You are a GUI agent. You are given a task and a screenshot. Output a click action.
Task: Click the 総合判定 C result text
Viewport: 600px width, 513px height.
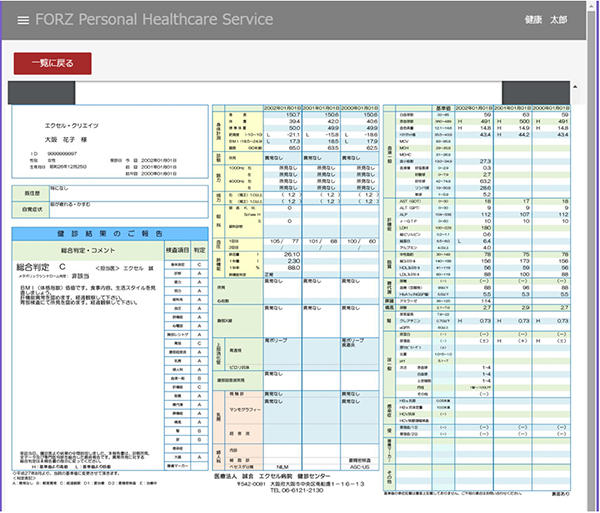tap(50, 267)
